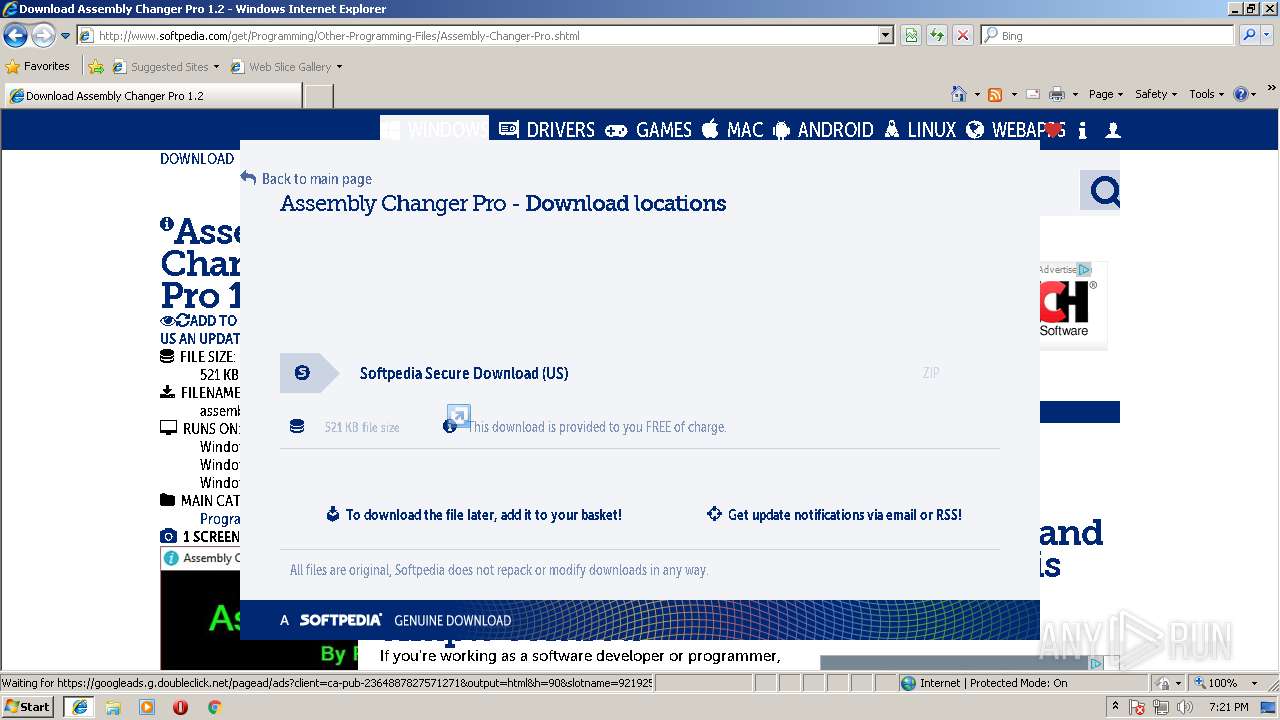Viewport: 1280px width, 720px height.
Task: Click the red Opera icon on taskbar
Action: (180, 707)
